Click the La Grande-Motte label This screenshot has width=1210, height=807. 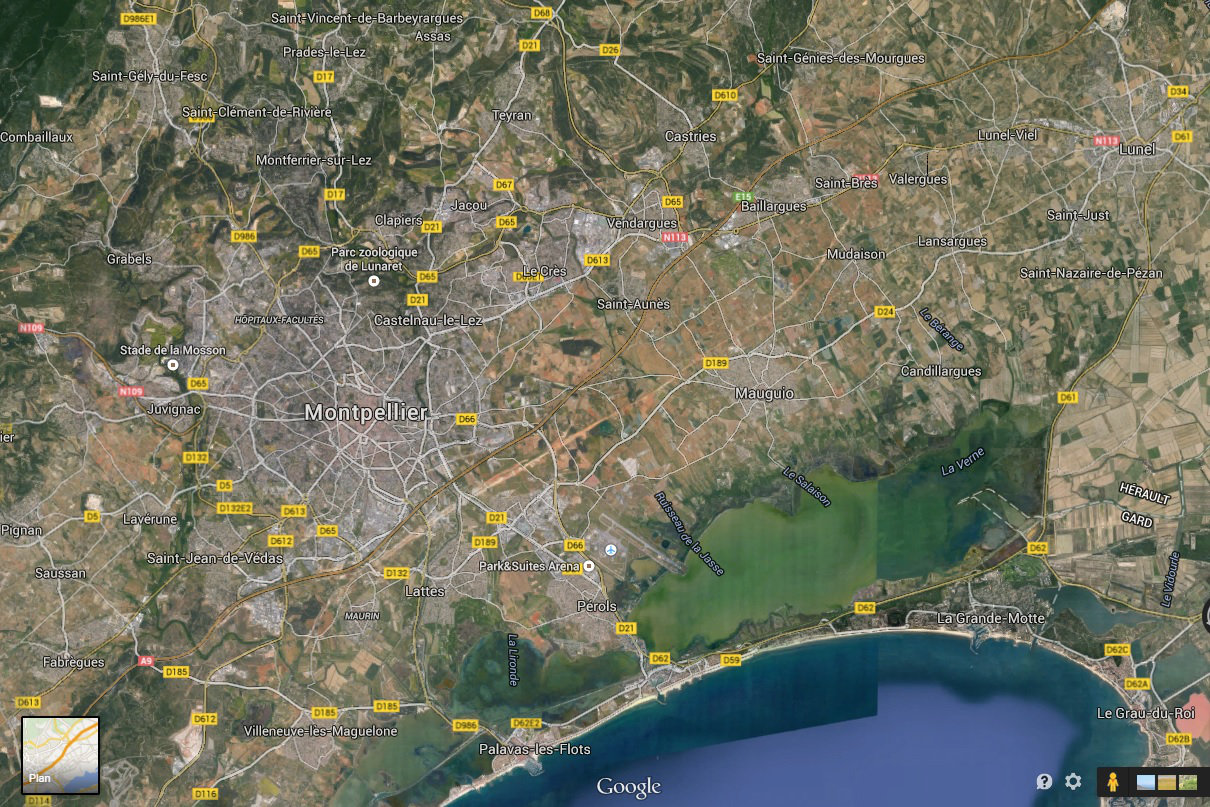tap(991, 618)
